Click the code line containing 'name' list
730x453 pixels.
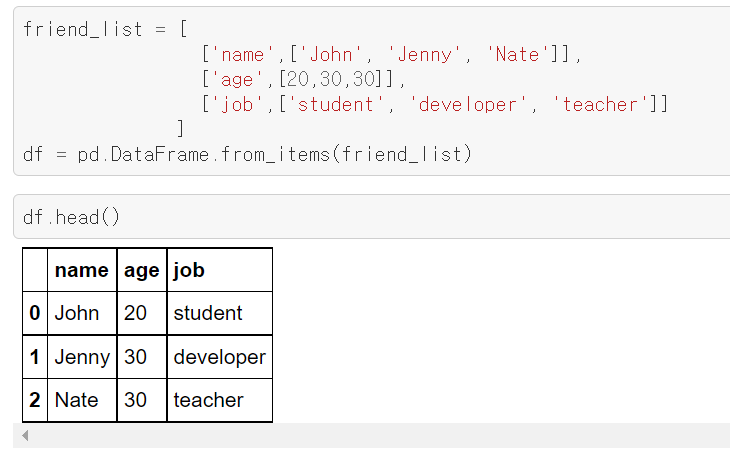(x=391, y=54)
